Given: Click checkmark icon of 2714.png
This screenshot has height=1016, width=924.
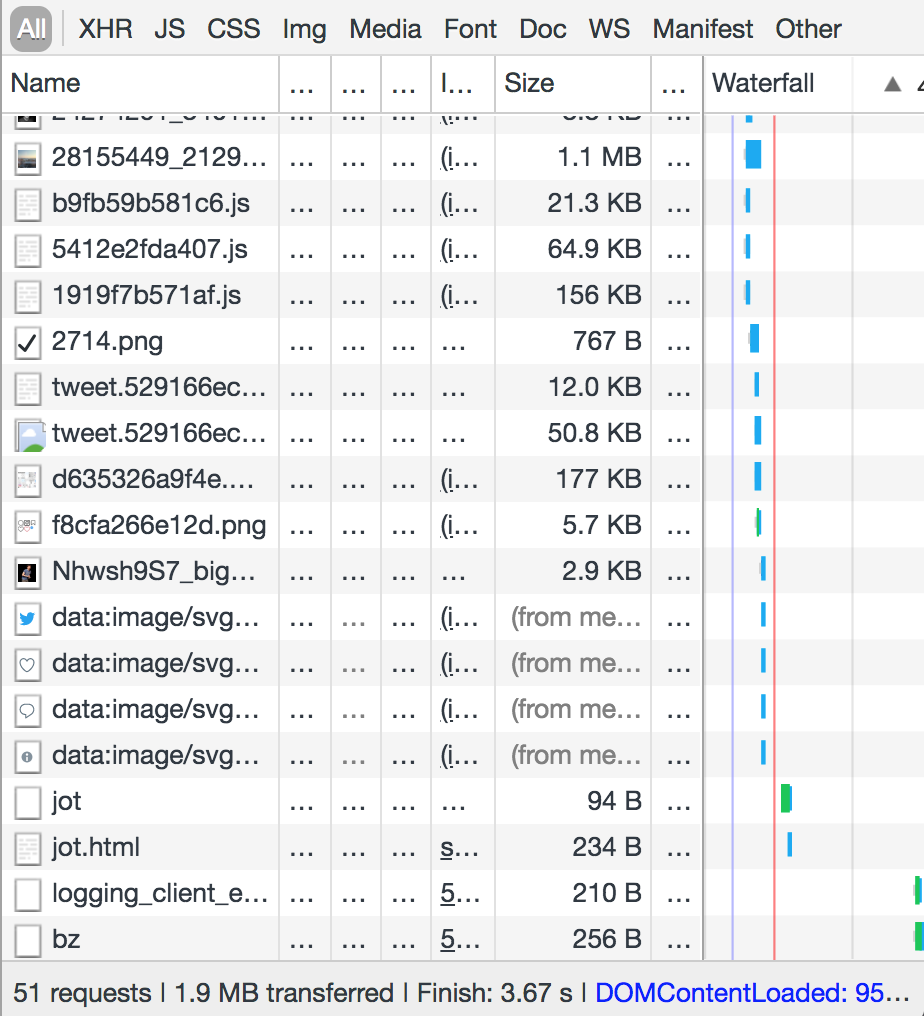Looking at the screenshot, I should [27, 341].
